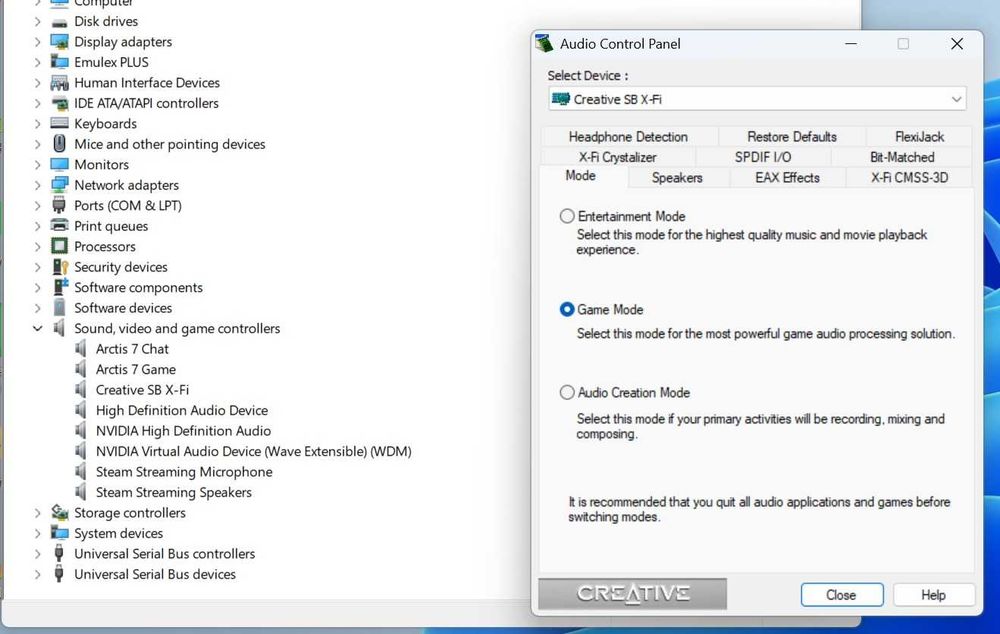This screenshot has width=1000, height=634.
Task: Click the sound card icon in Select Device box
Action: tap(561, 100)
